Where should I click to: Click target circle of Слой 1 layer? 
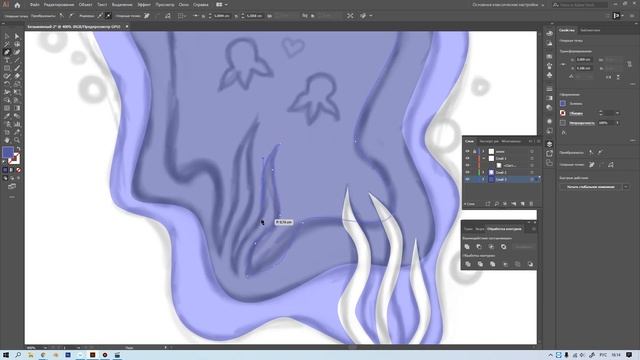532,158
